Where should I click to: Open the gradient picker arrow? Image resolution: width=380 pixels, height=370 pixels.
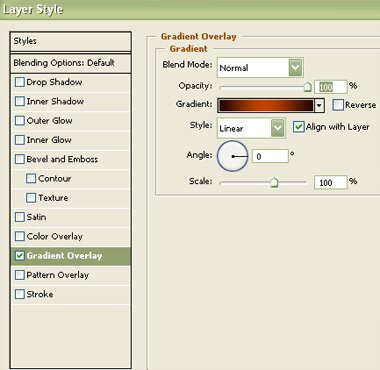[319, 106]
